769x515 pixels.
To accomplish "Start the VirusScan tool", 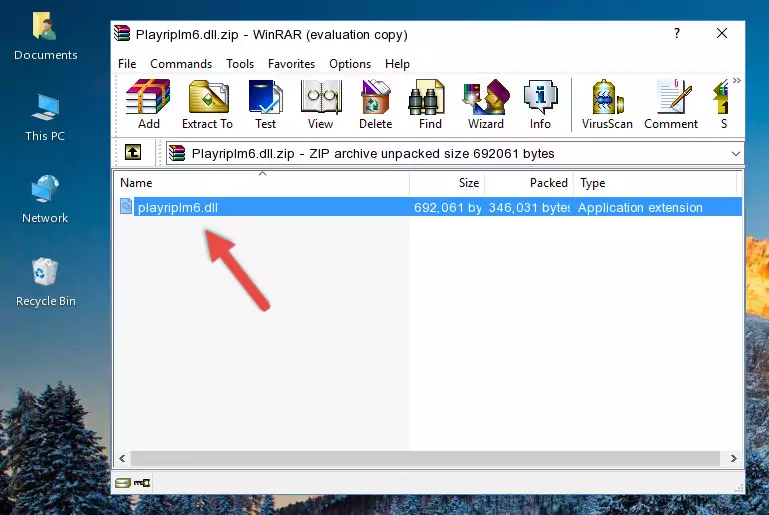I will coord(607,104).
